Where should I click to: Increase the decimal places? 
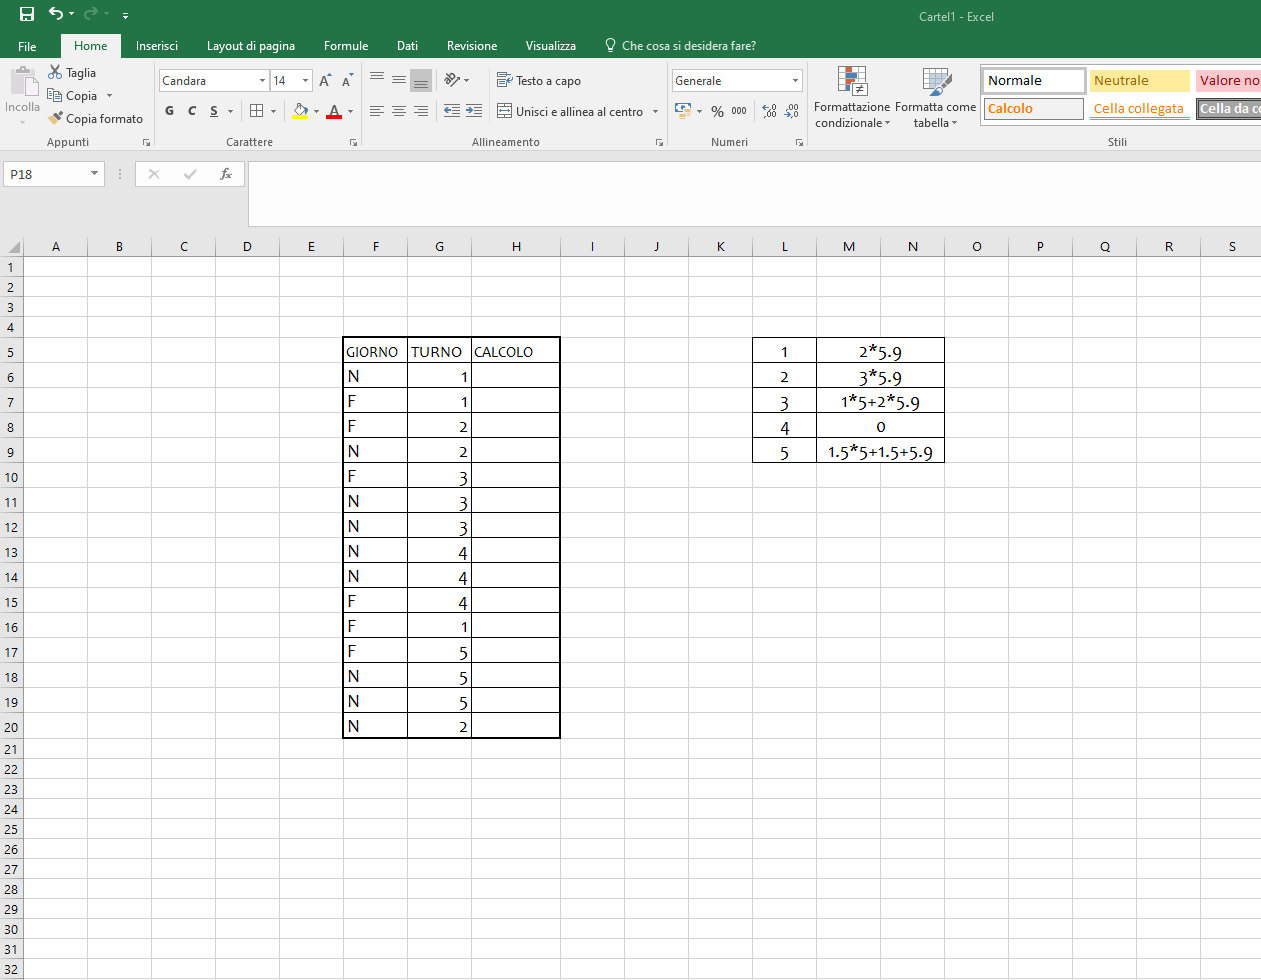click(x=769, y=111)
